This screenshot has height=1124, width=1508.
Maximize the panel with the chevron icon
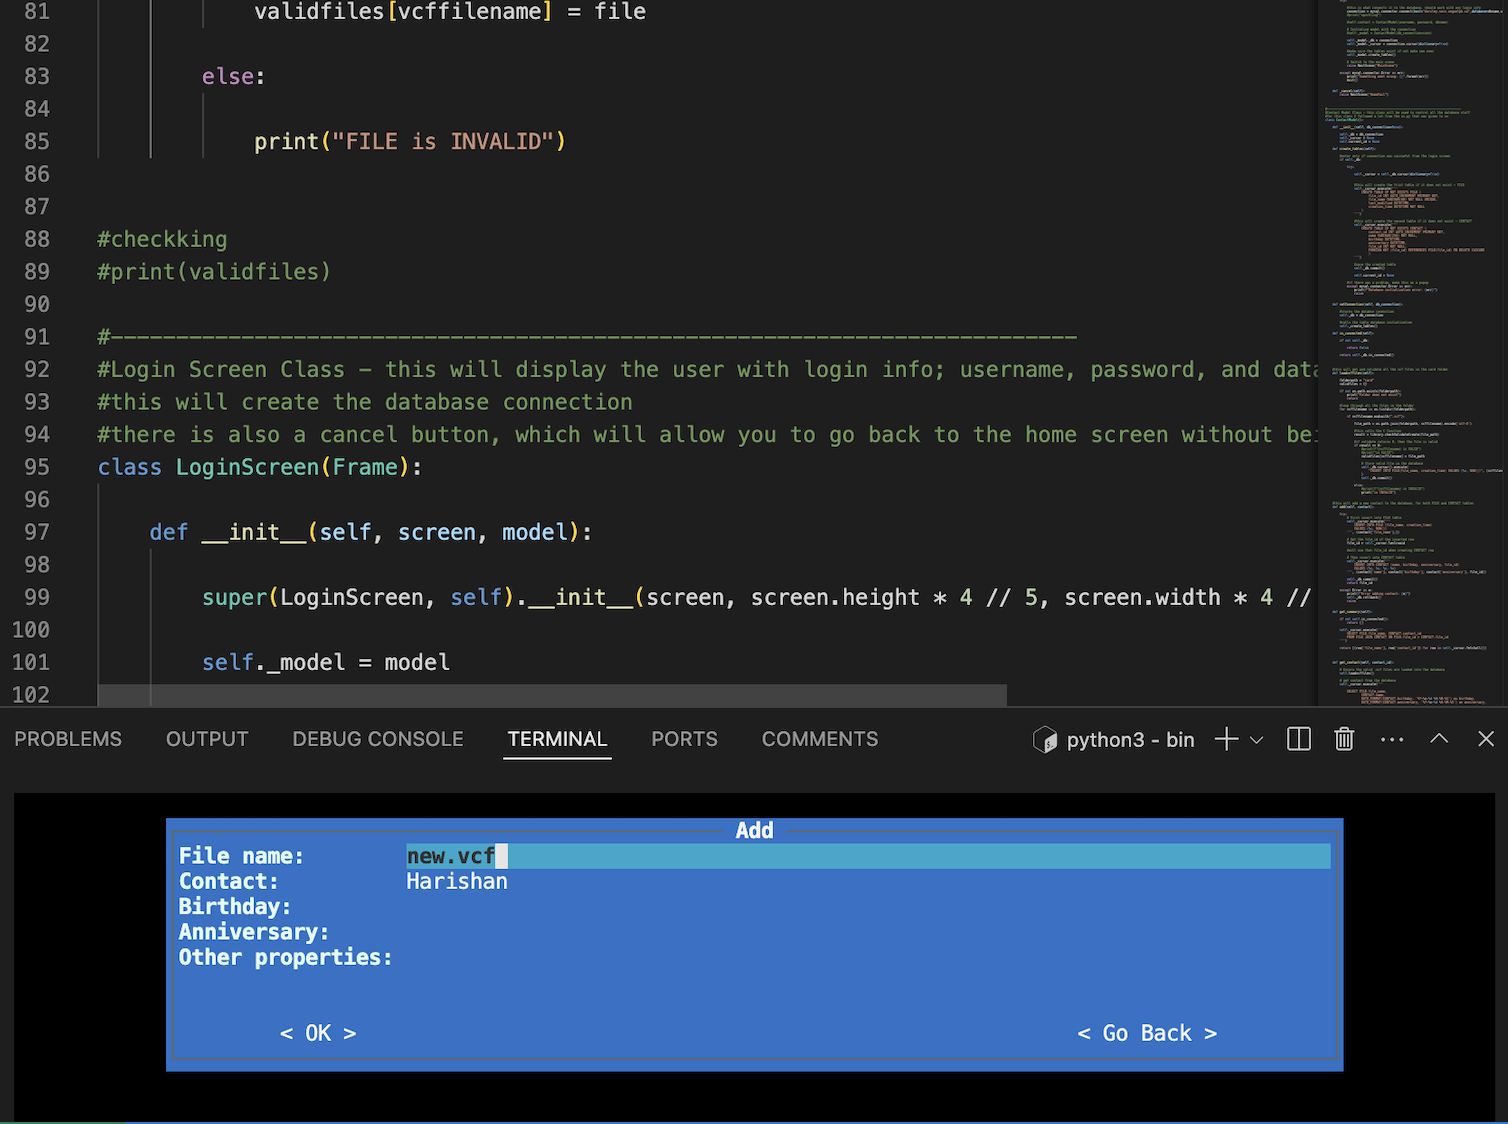1438,739
